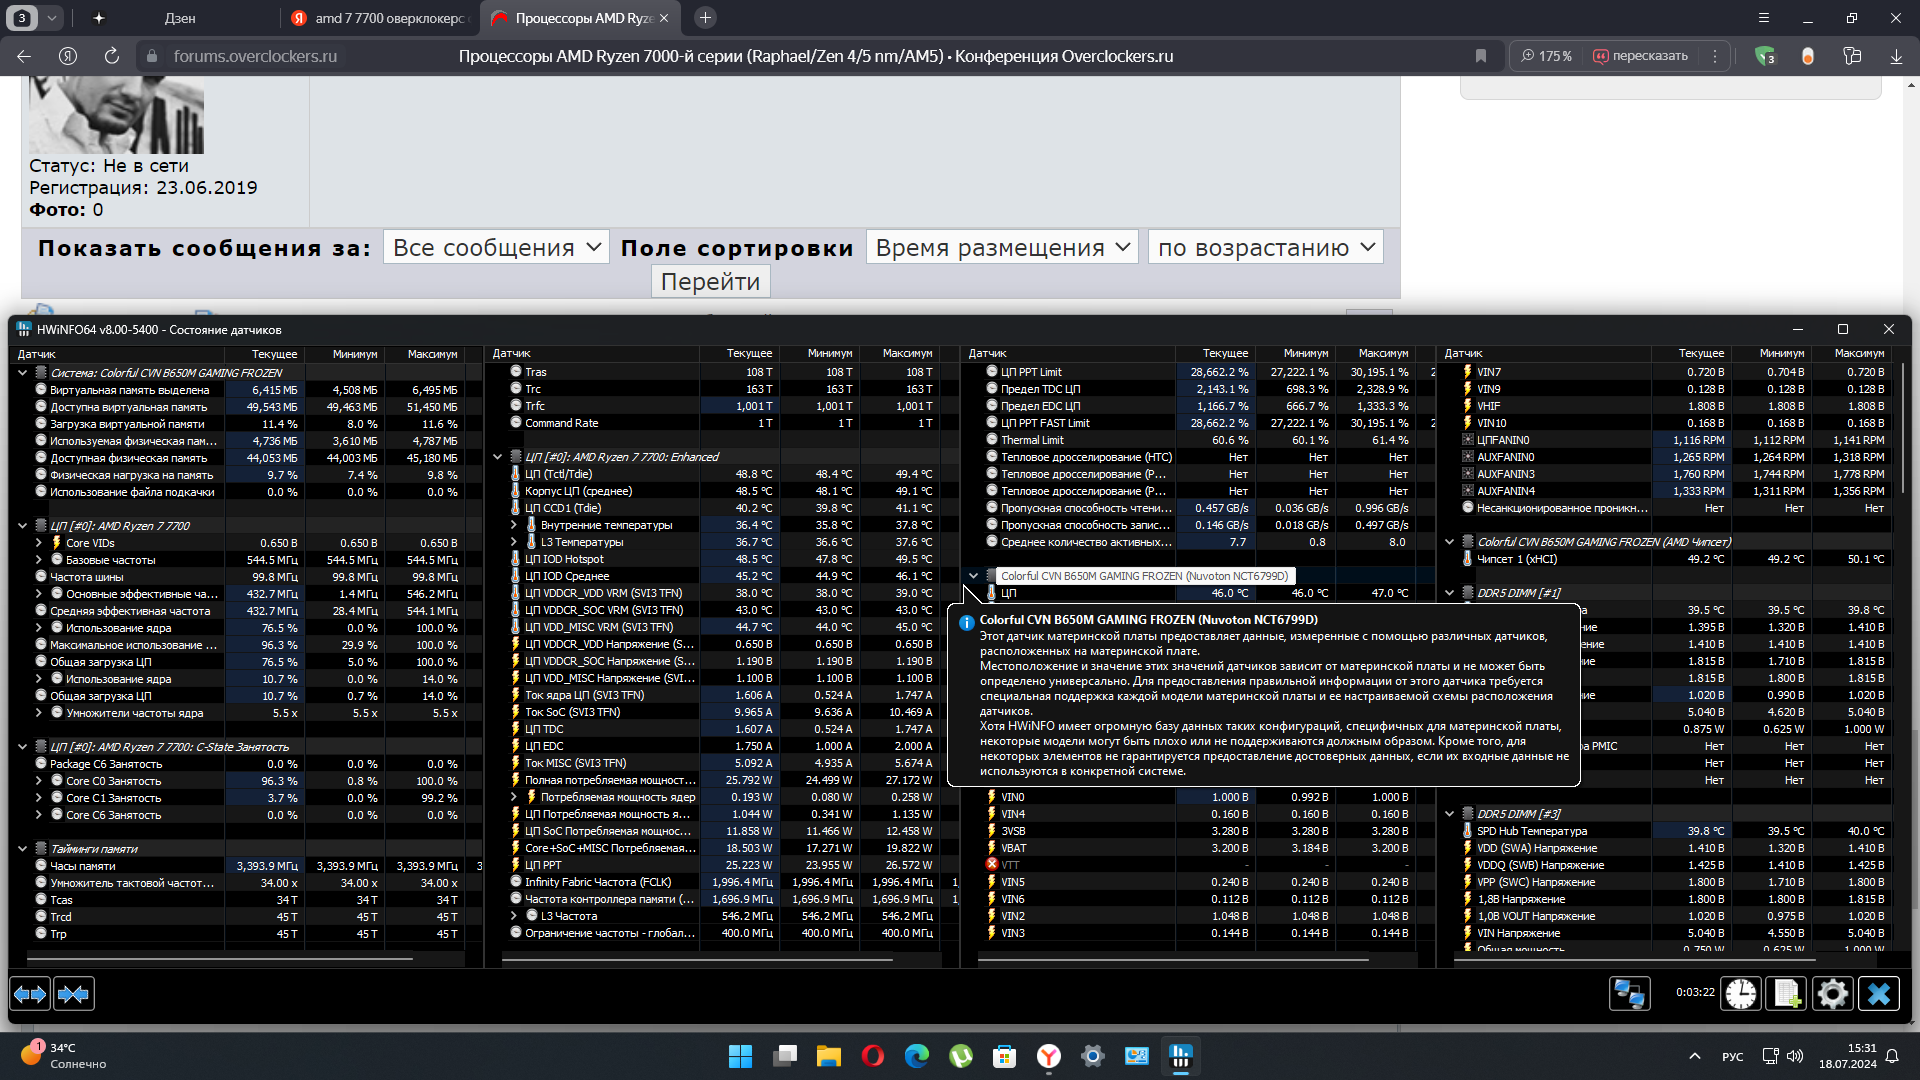Click the blue X close sensors button

click(1879, 994)
